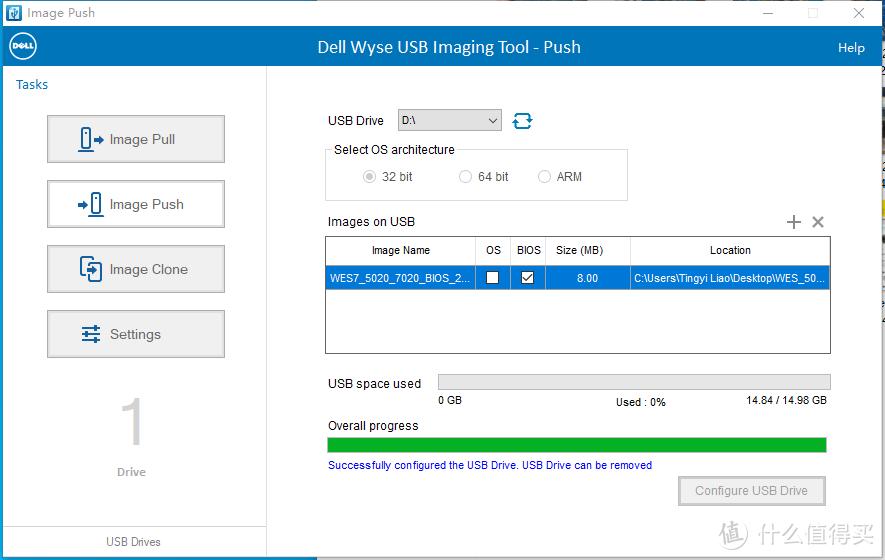This screenshot has height=560, width=885.
Task: Open the Help menu
Action: click(851, 48)
